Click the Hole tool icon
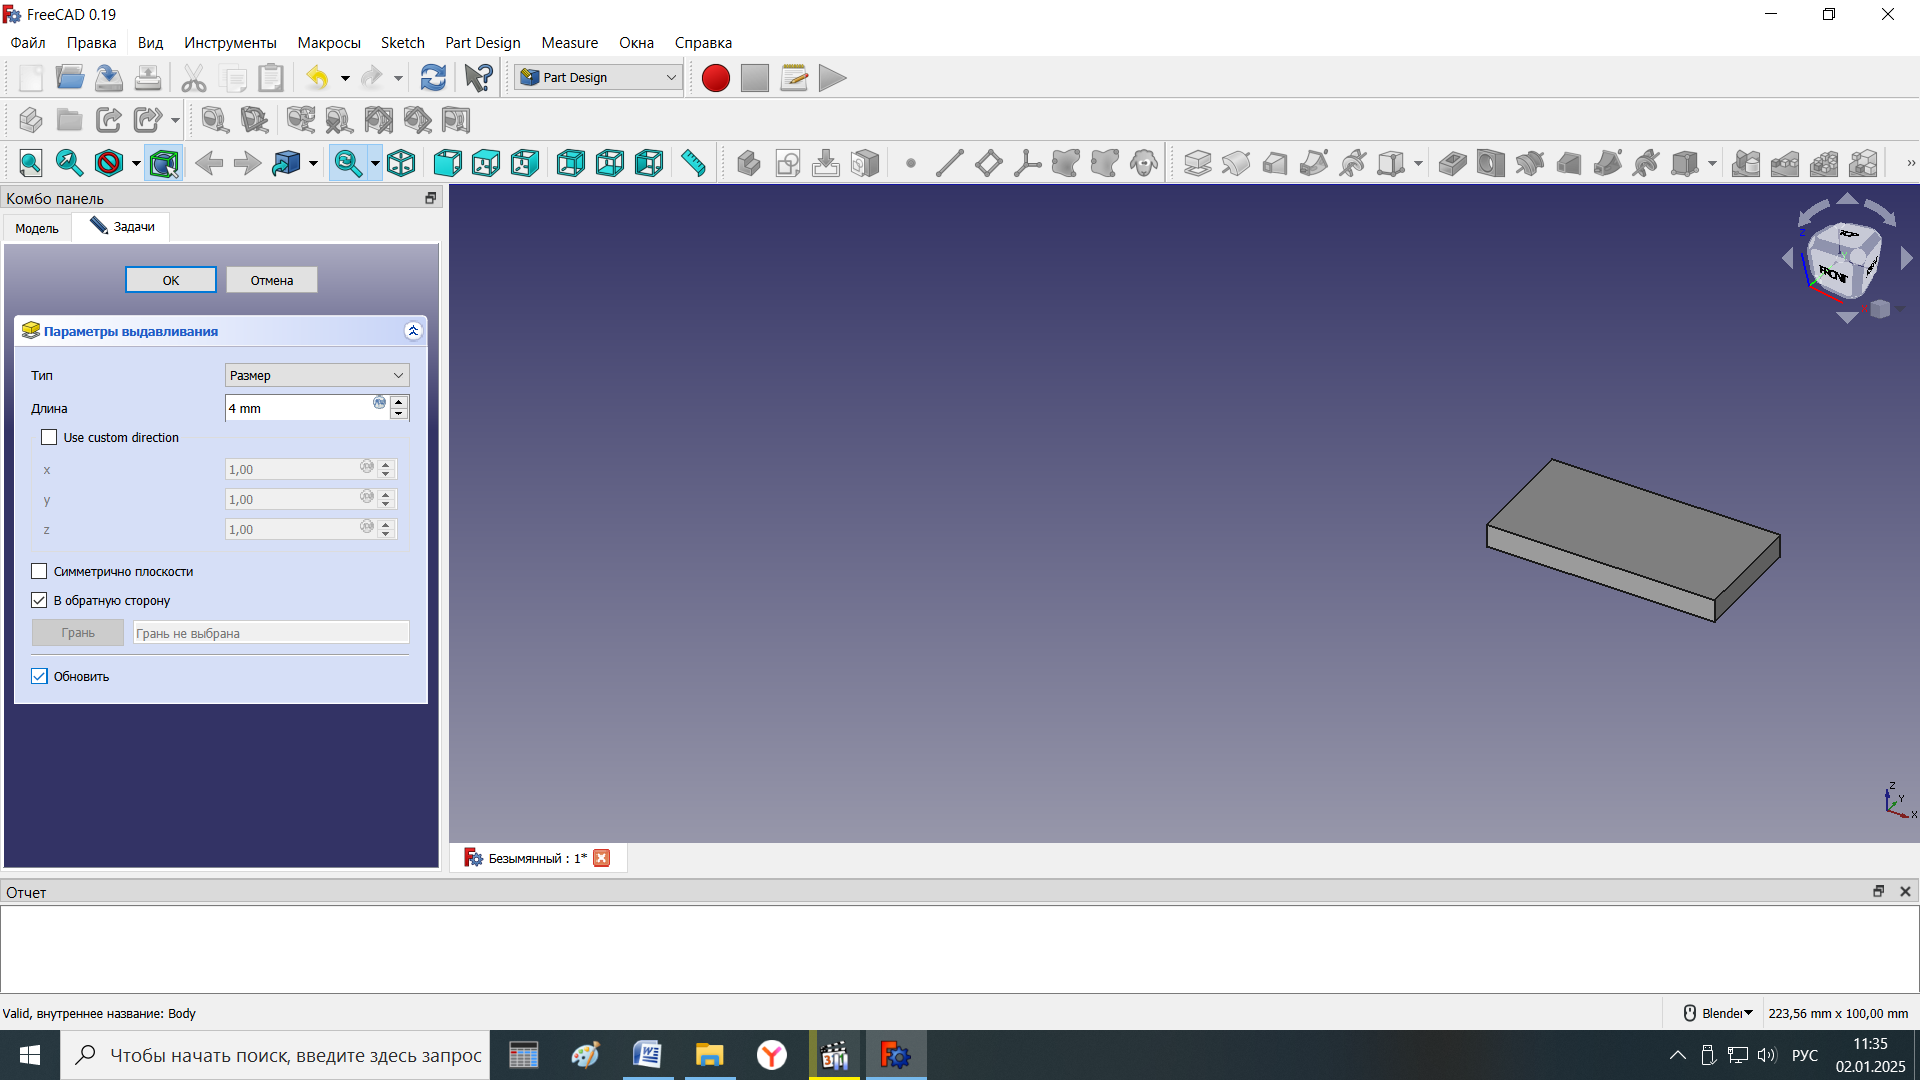Viewport: 1920px width, 1080px height. (x=1491, y=163)
